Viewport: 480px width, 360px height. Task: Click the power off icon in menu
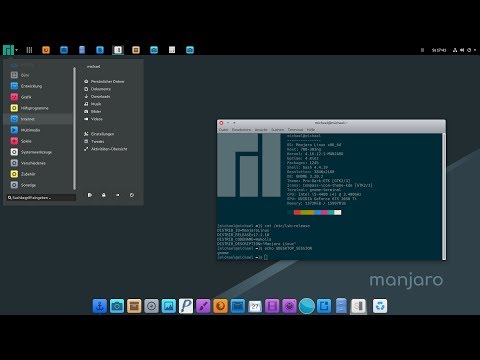[132, 195]
